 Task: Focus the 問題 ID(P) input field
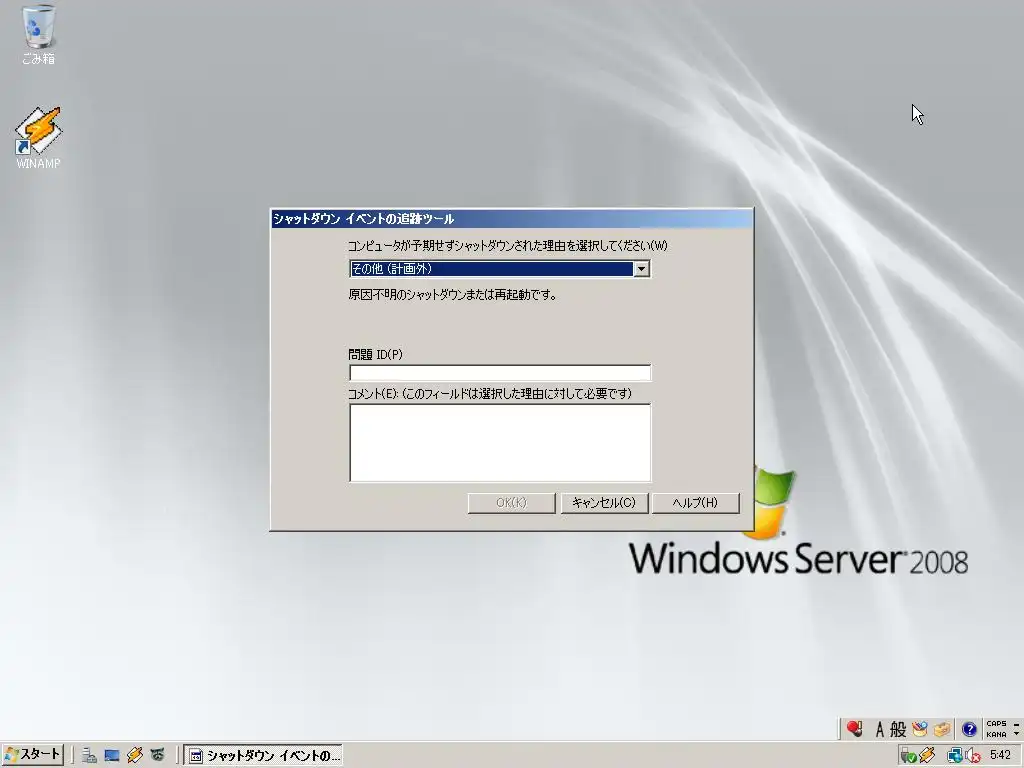click(x=500, y=373)
